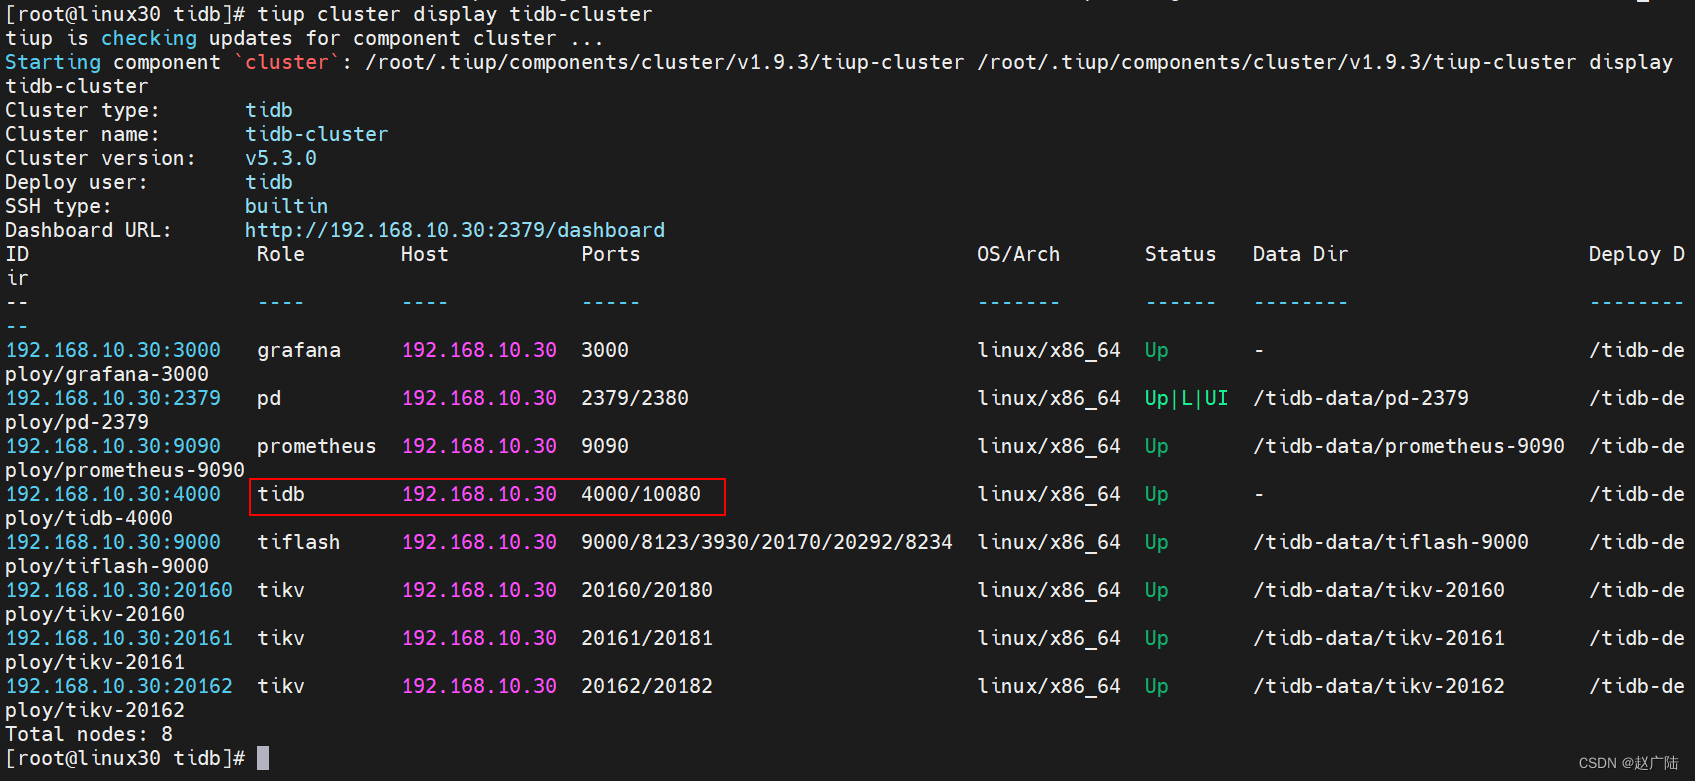Click the tikv ID 192.168.10.30:20160

[119, 590]
